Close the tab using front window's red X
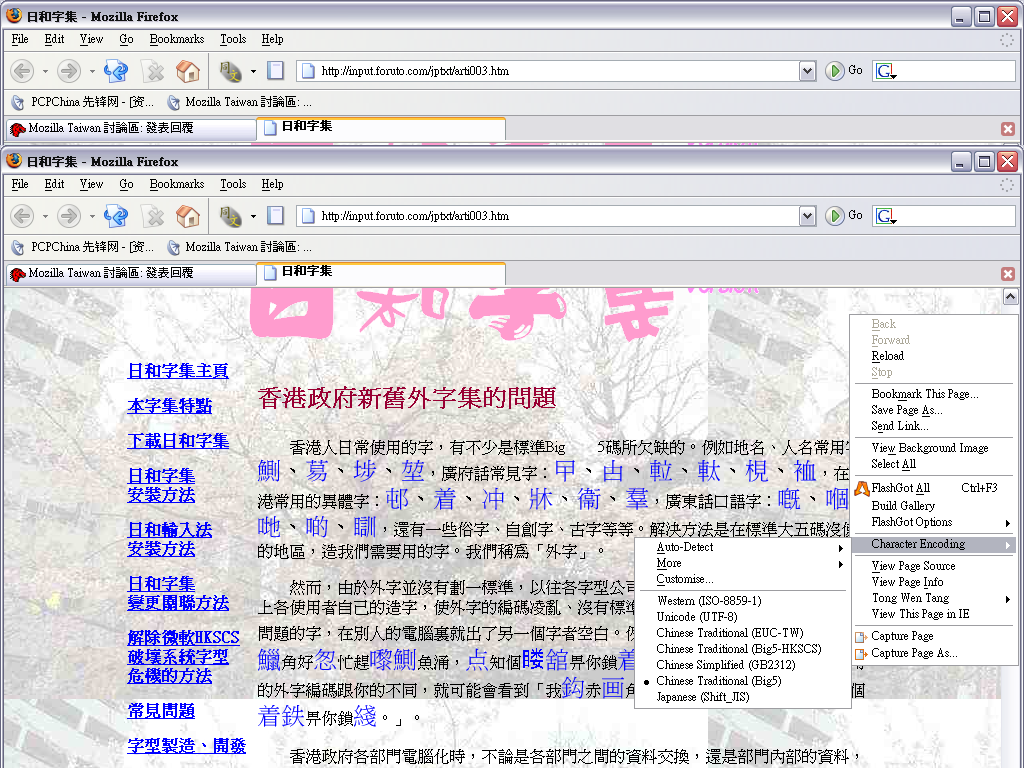Viewport: 1024px width, 768px height. click(x=1008, y=274)
